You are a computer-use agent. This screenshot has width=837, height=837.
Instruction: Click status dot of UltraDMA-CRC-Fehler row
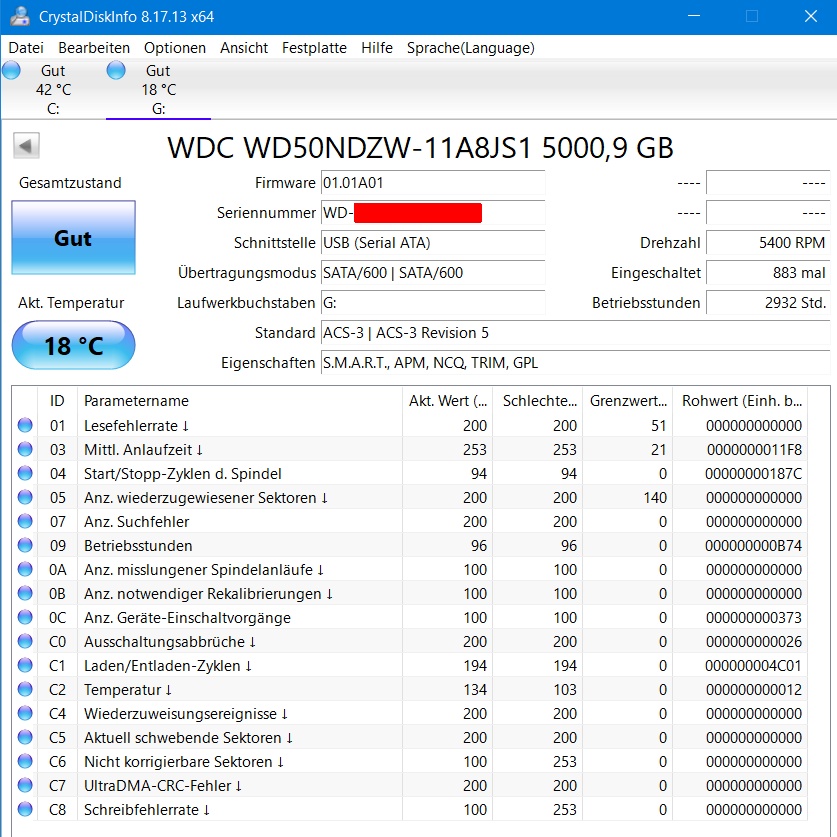[25, 785]
